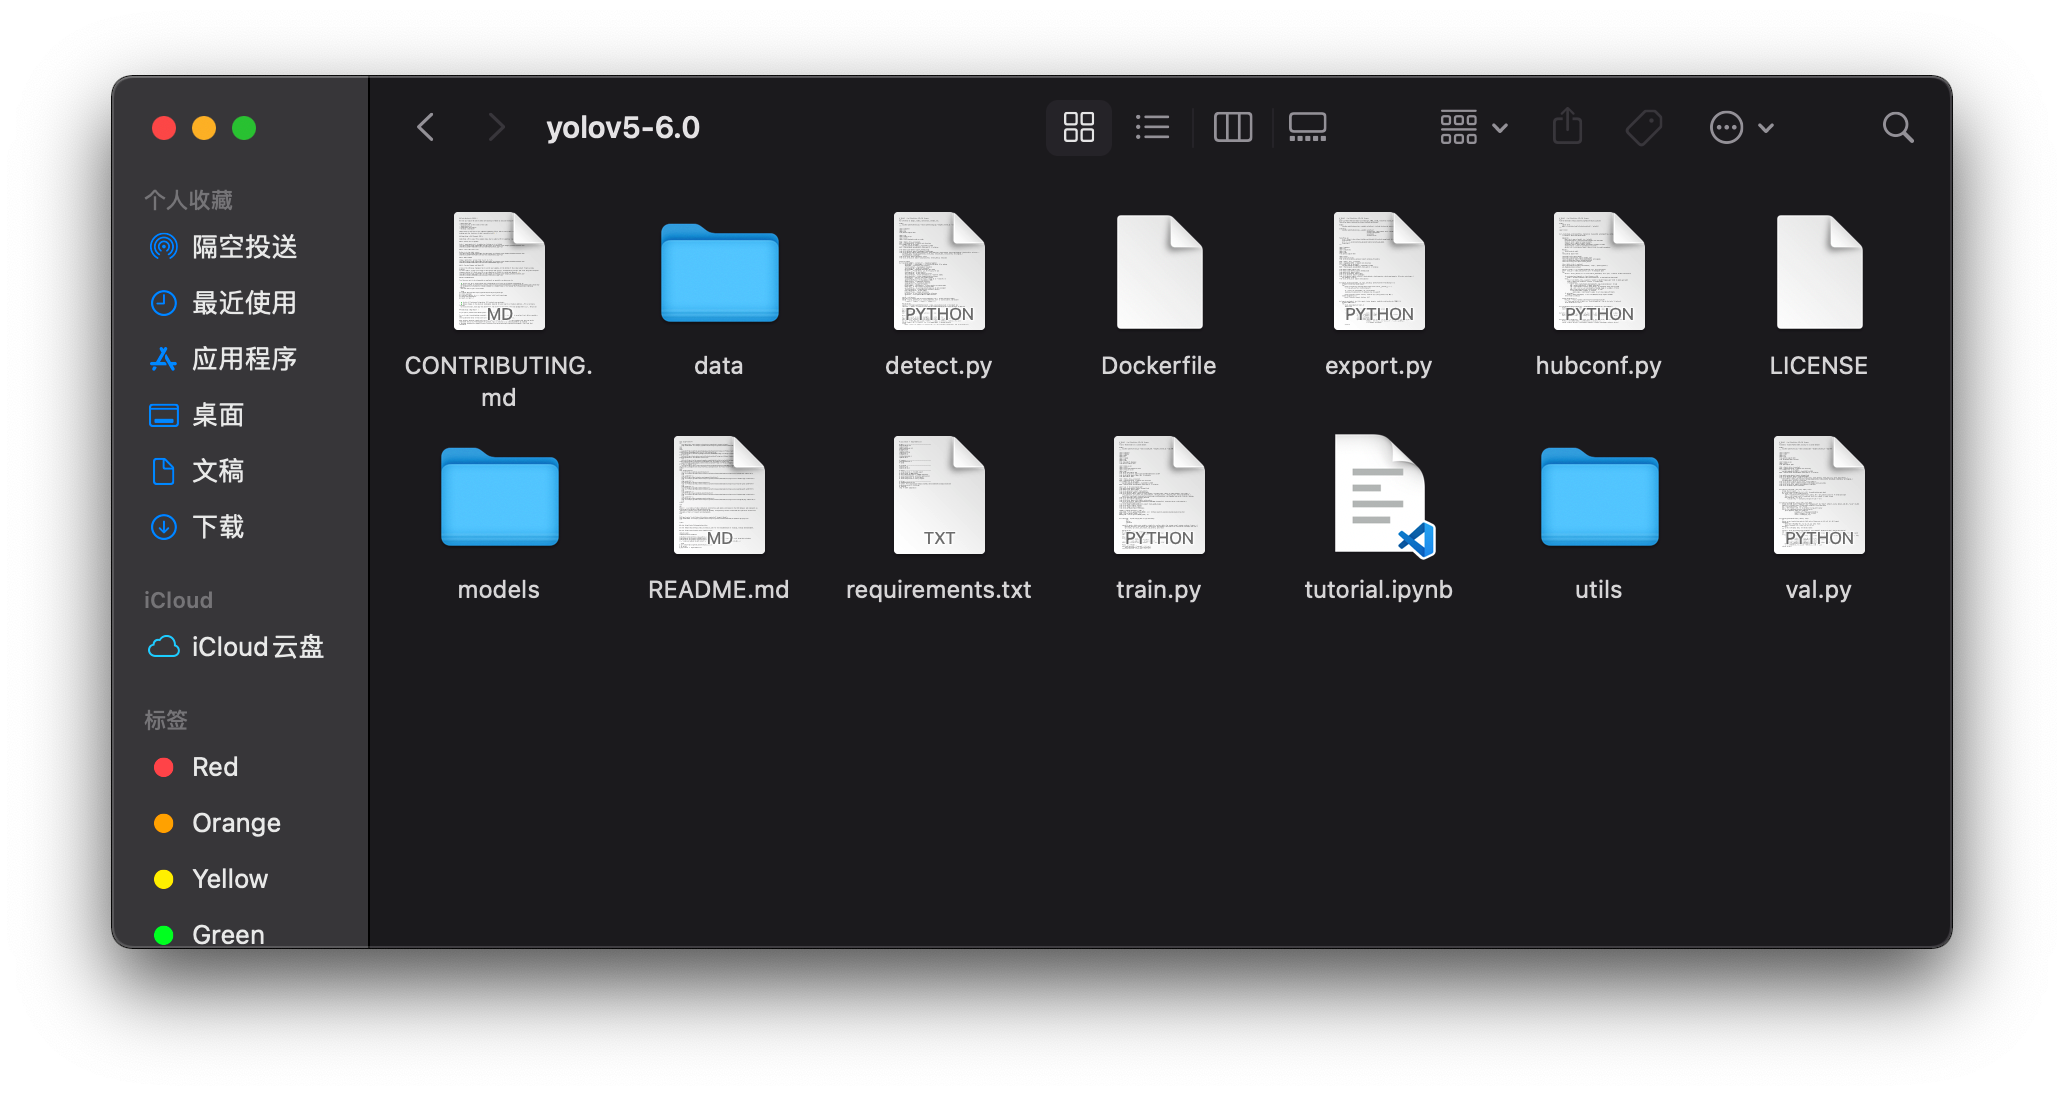The height and width of the screenshot is (1096, 2064).
Task: Click the Dockerfile name label
Action: 1159,366
